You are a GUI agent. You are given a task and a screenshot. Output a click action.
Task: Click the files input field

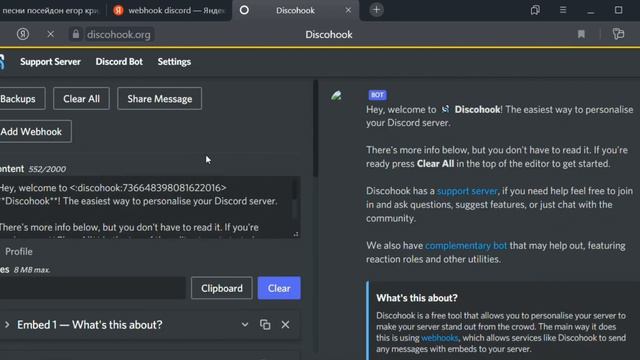click(92, 288)
